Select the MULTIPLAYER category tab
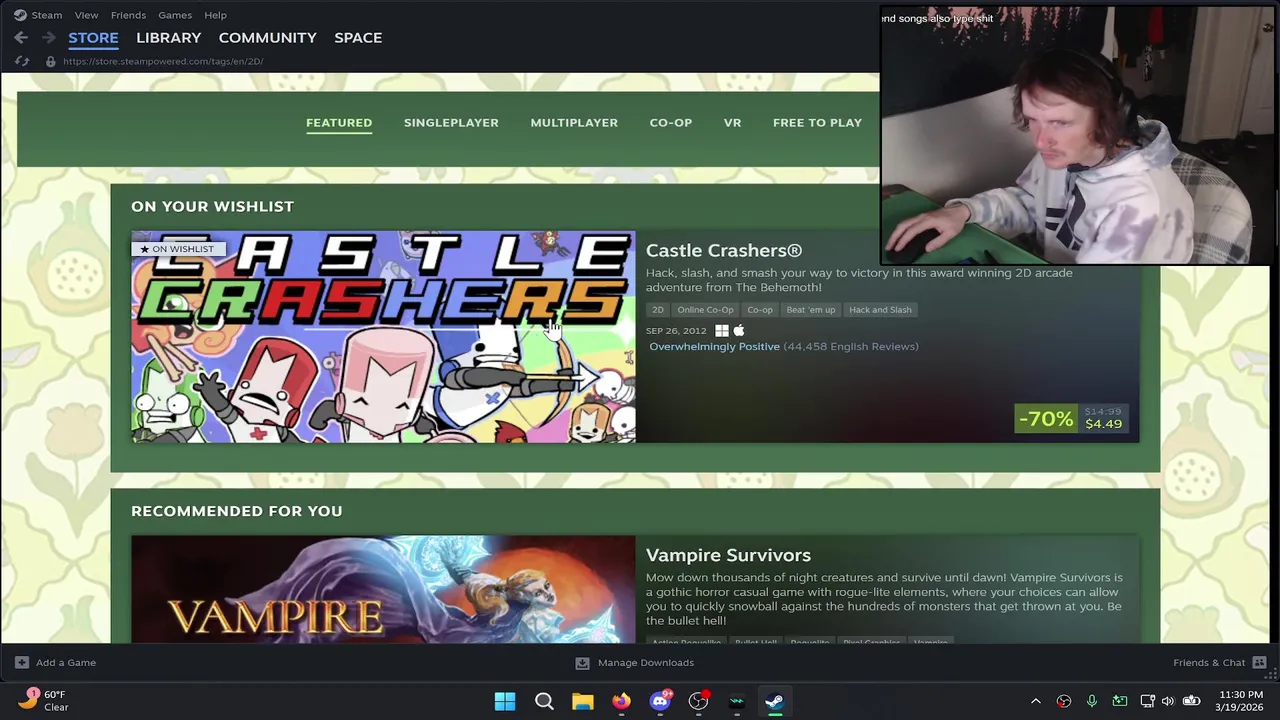Image resolution: width=1280 pixels, height=720 pixels. coord(574,122)
